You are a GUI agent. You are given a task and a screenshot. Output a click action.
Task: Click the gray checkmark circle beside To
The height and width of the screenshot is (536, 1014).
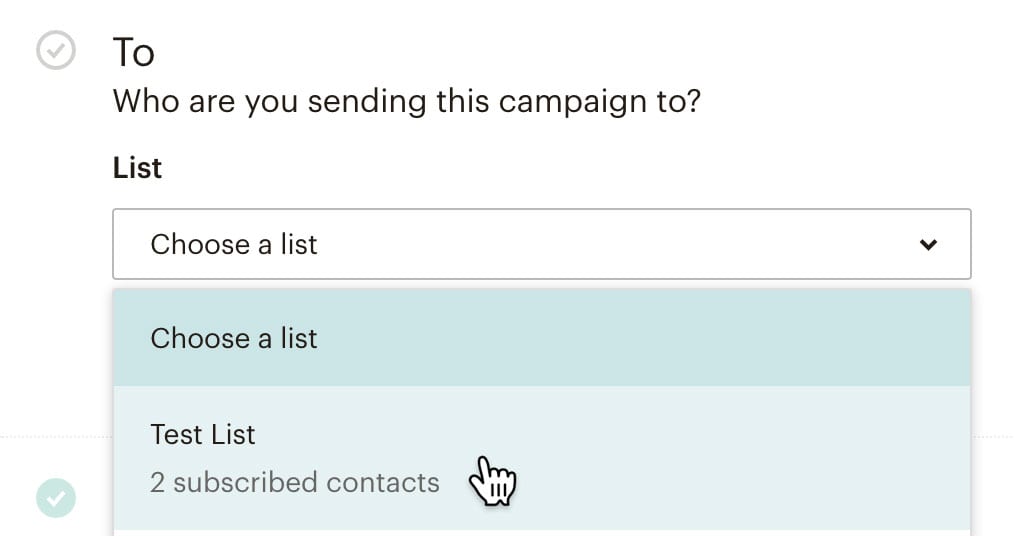pyautogui.click(x=56, y=51)
